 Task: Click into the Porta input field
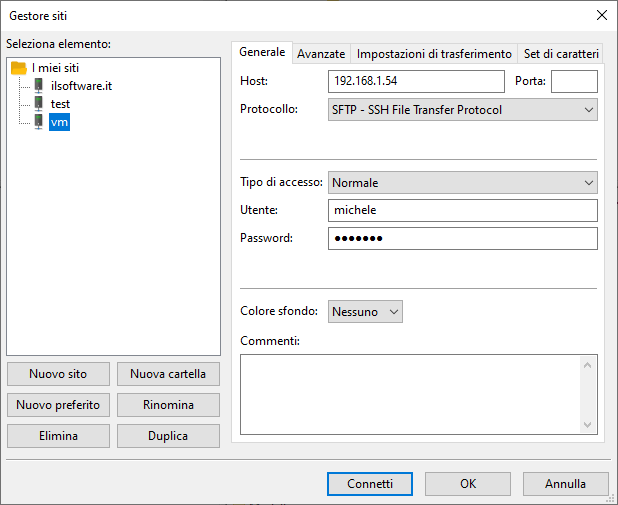(574, 81)
